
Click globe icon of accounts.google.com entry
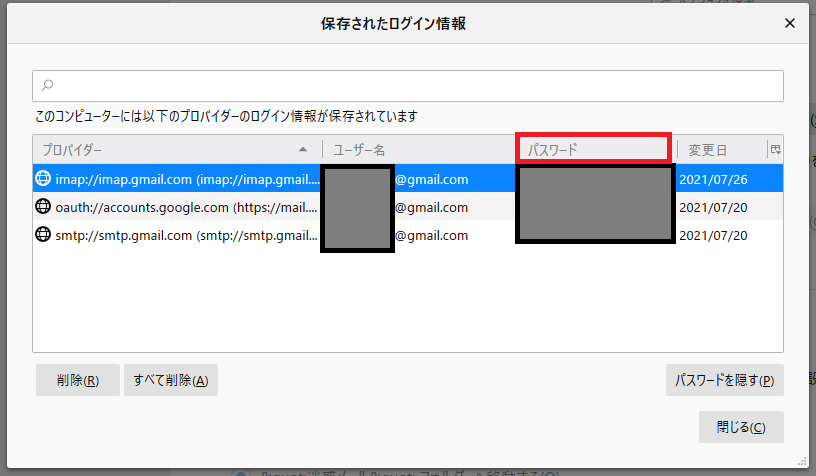43,207
